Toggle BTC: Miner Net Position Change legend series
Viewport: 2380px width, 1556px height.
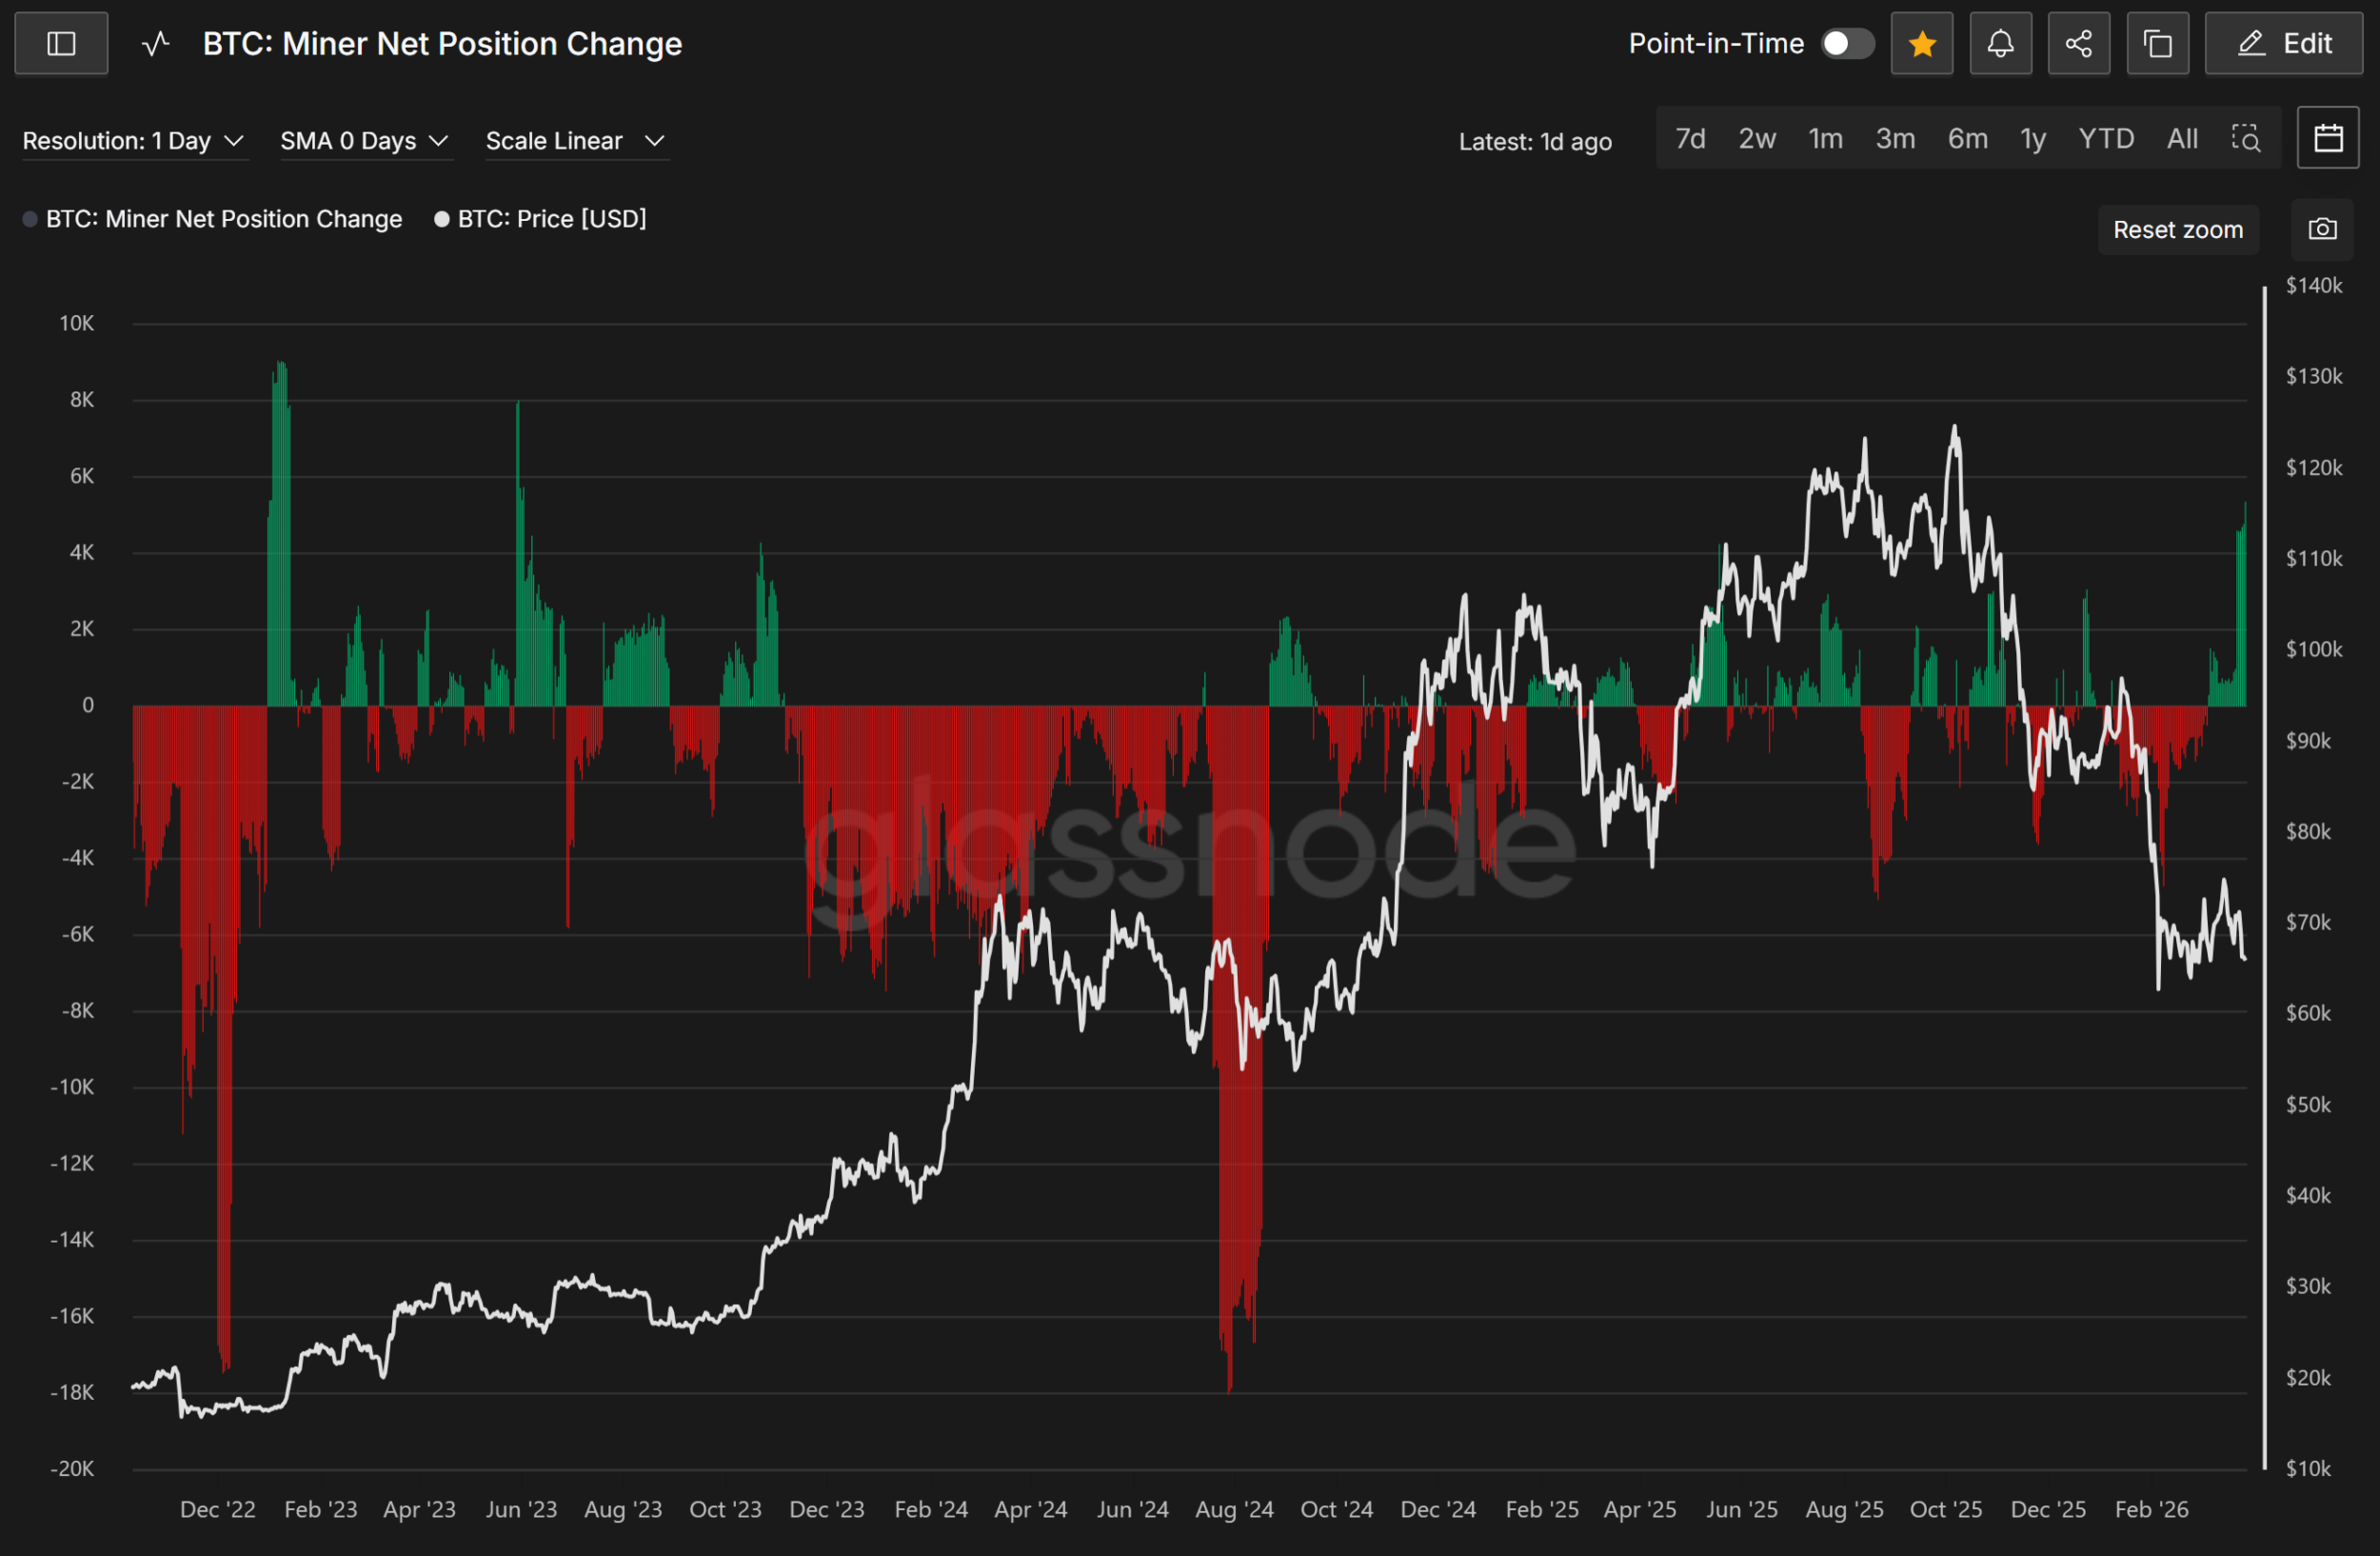(223, 219)
